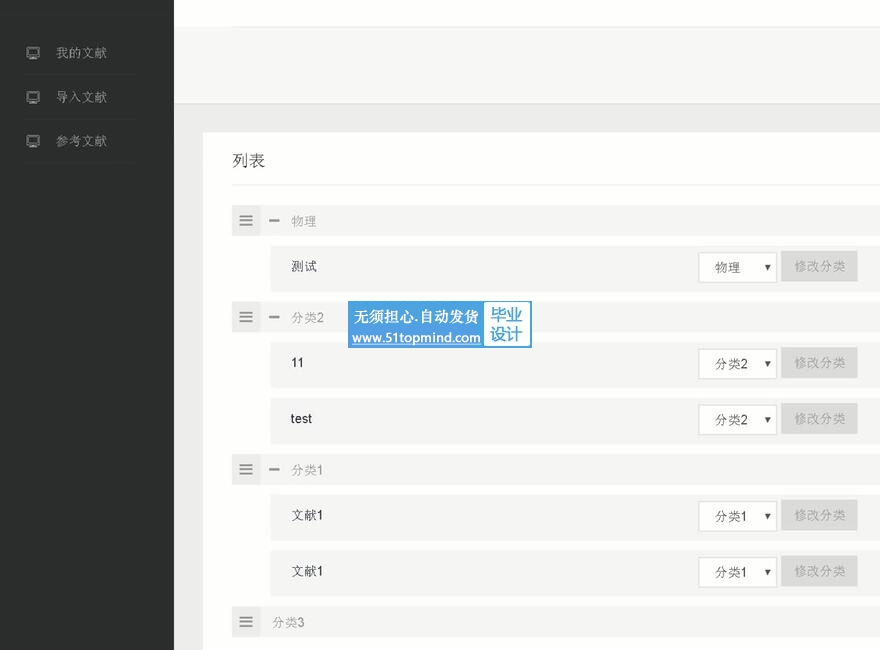This screenshot has height=650, width=880.
Task: Click the drag handle icon for 分类3
Action: (246, 622)
